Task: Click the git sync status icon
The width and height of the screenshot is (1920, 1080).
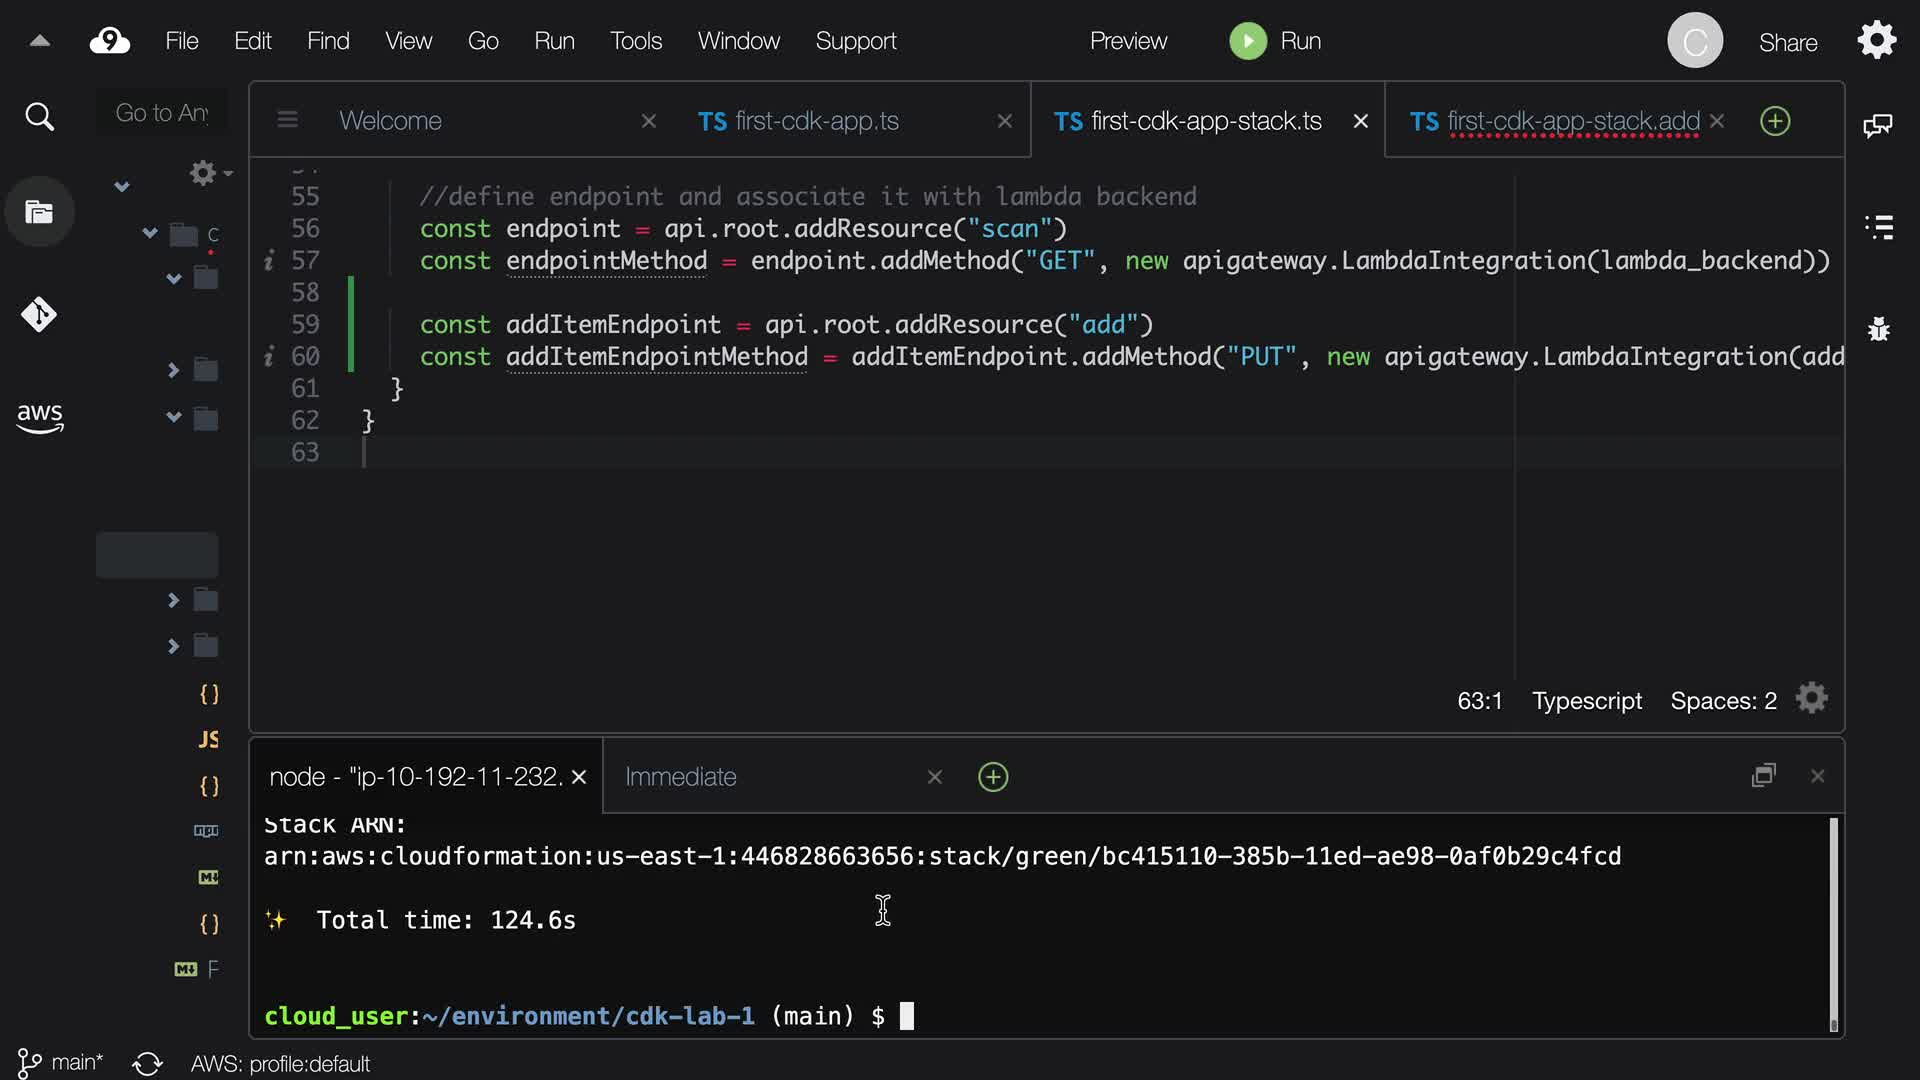Action: coord(147,1063)
